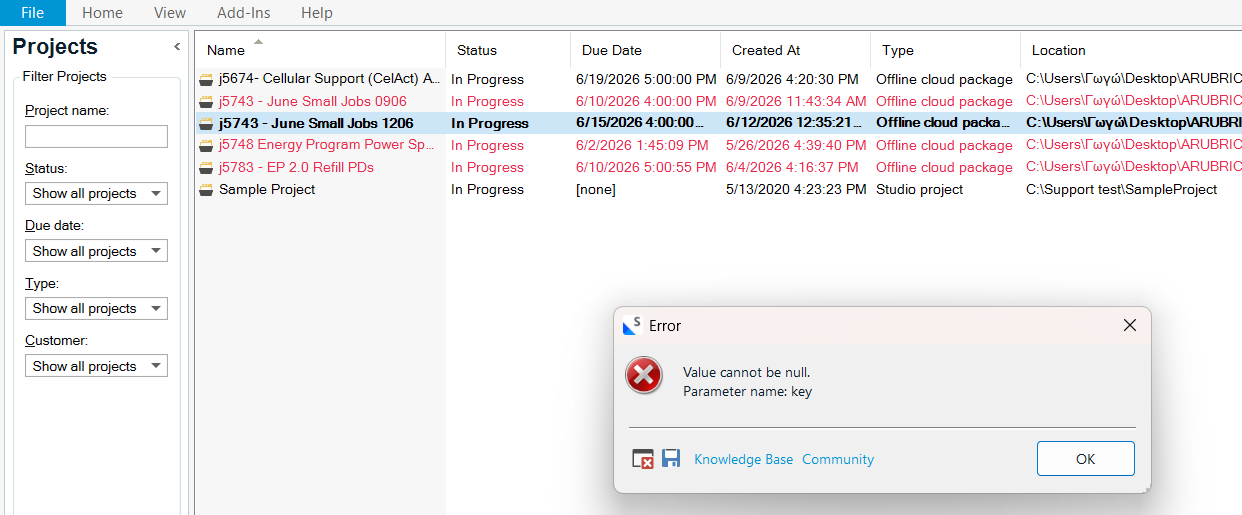Click the Name column sort arrow
This screenshot has height=515, width=1242.
point(259,42)
